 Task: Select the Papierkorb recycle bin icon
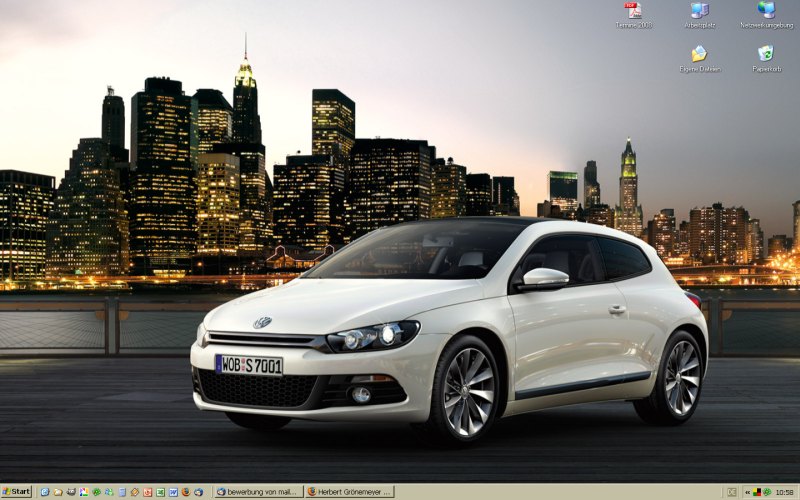coord(766,55)
